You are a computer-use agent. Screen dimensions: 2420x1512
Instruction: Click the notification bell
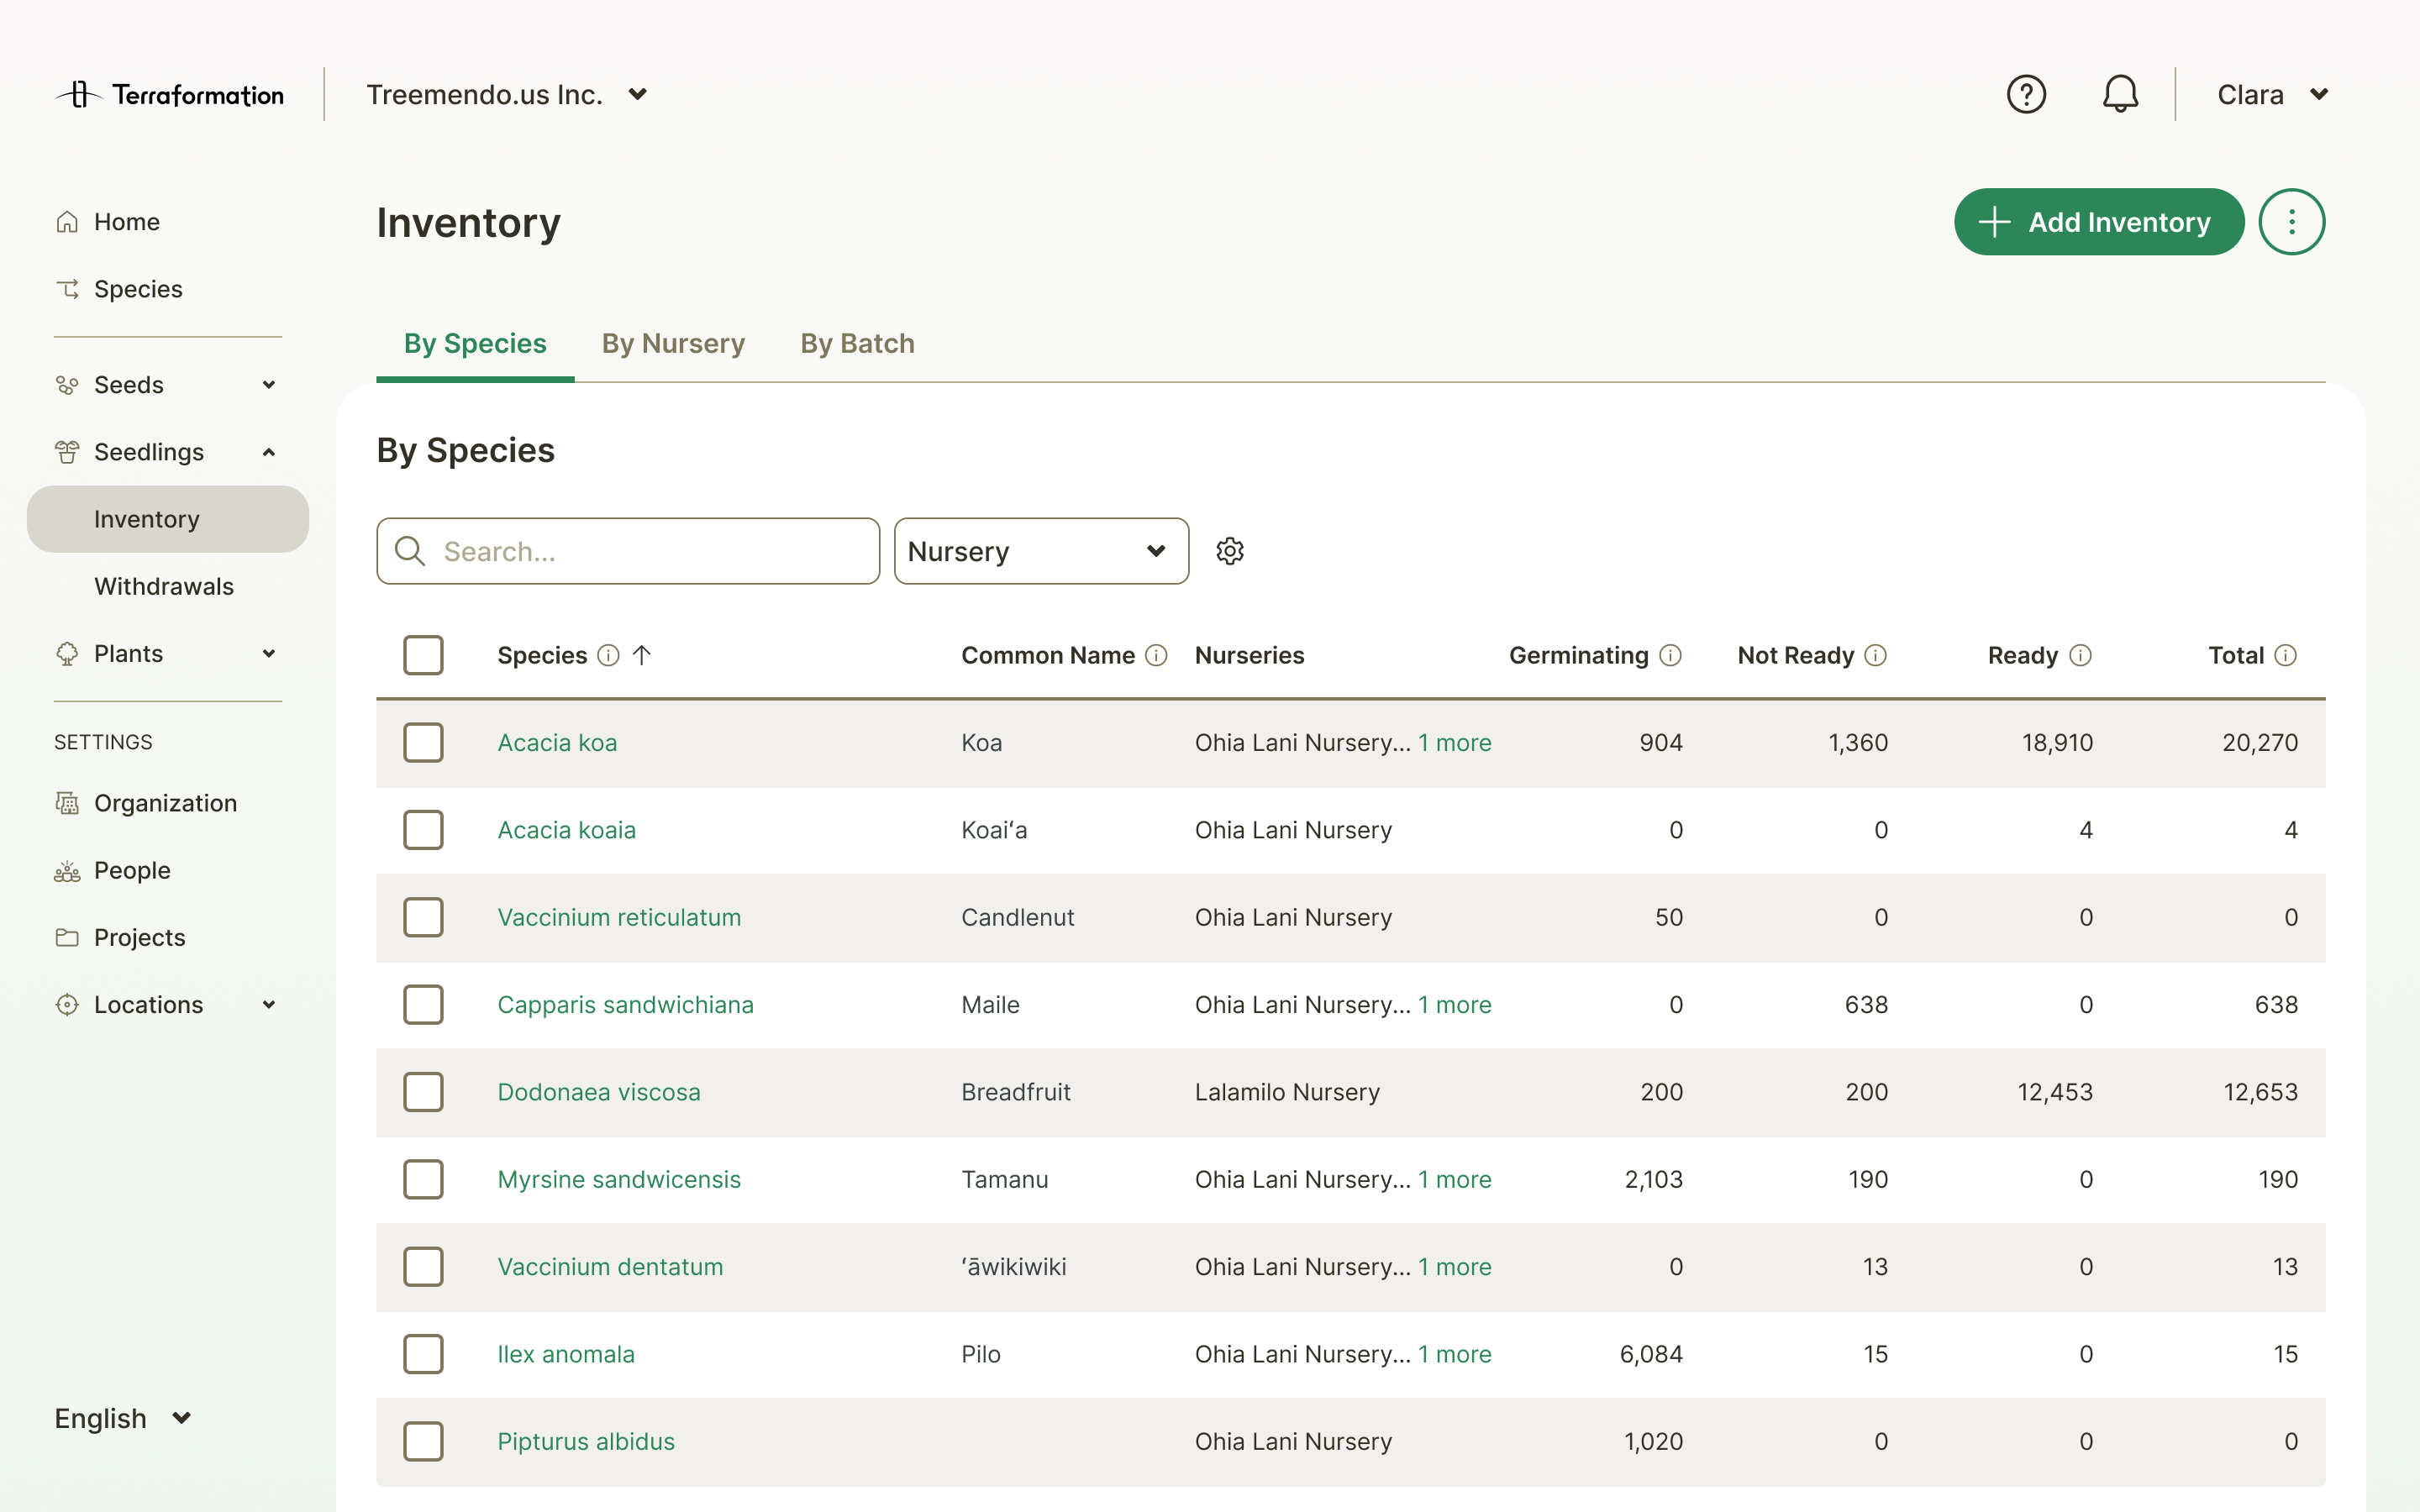click(2120, 93)
